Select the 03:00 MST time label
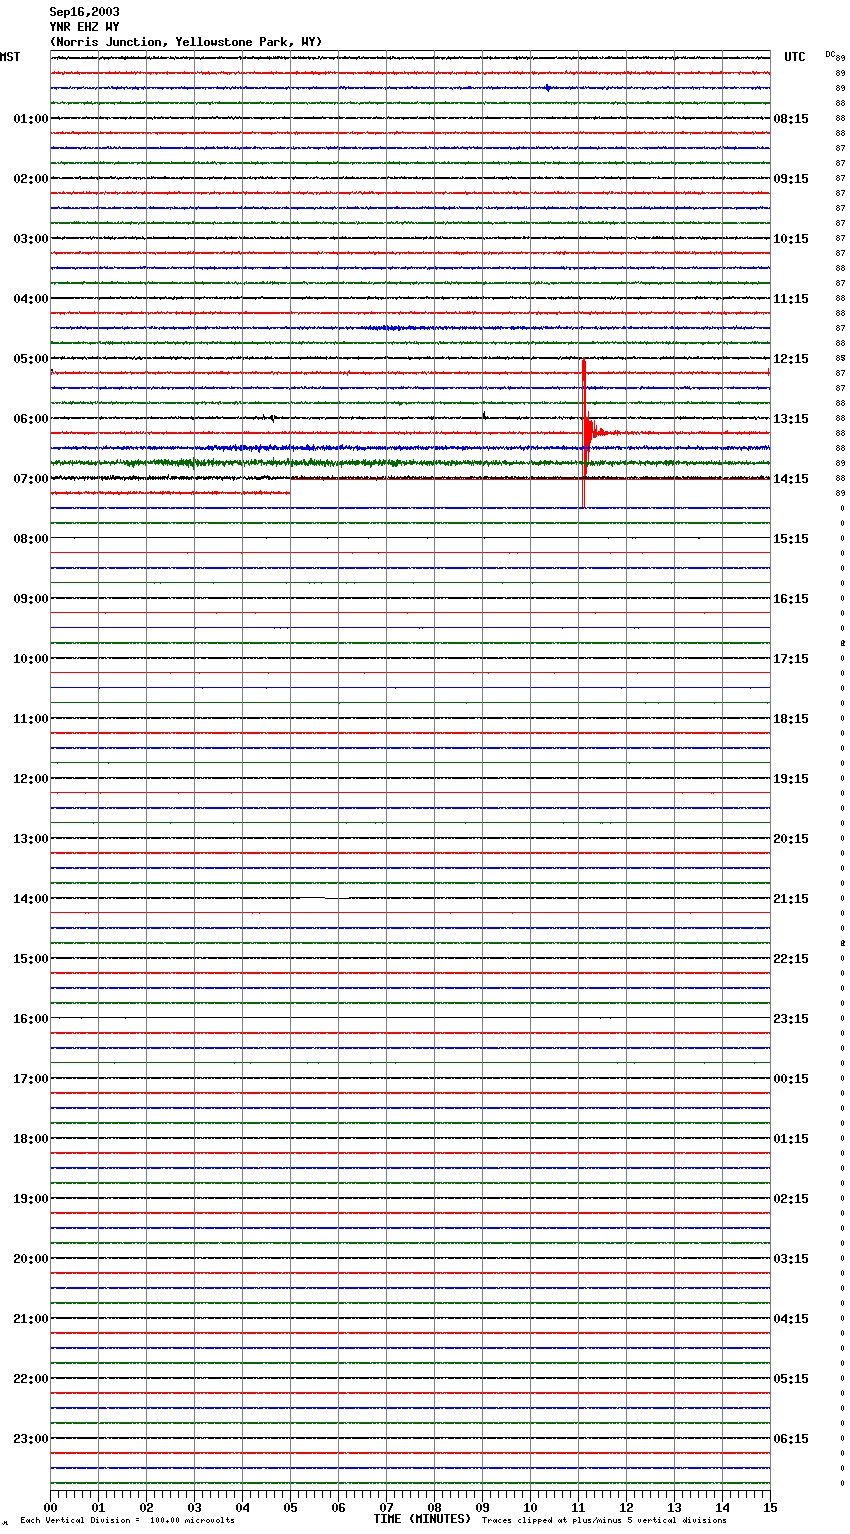The image size is (850, 1534). pos(31,239)
